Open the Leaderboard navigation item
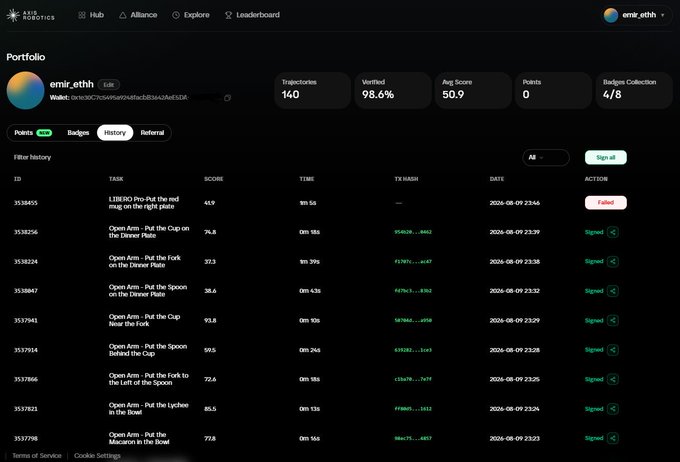Viewport: 680px width, 462px height. point(252,15)
